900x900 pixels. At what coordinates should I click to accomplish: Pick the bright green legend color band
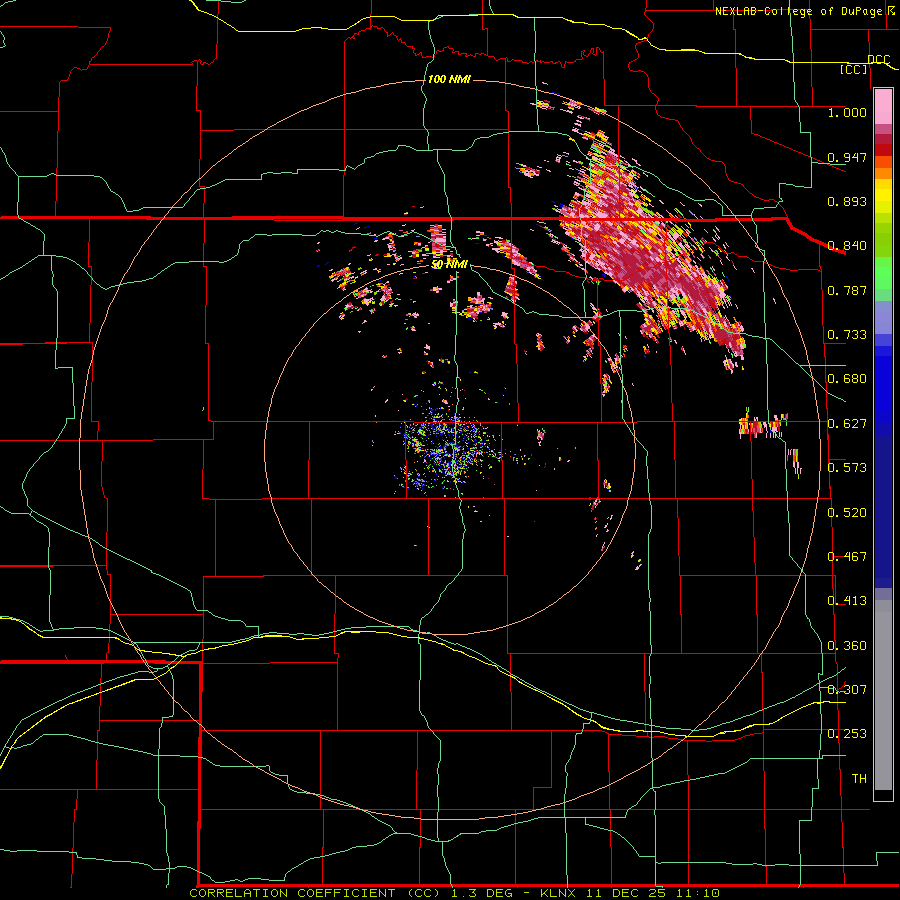click(x=883, y=273)
